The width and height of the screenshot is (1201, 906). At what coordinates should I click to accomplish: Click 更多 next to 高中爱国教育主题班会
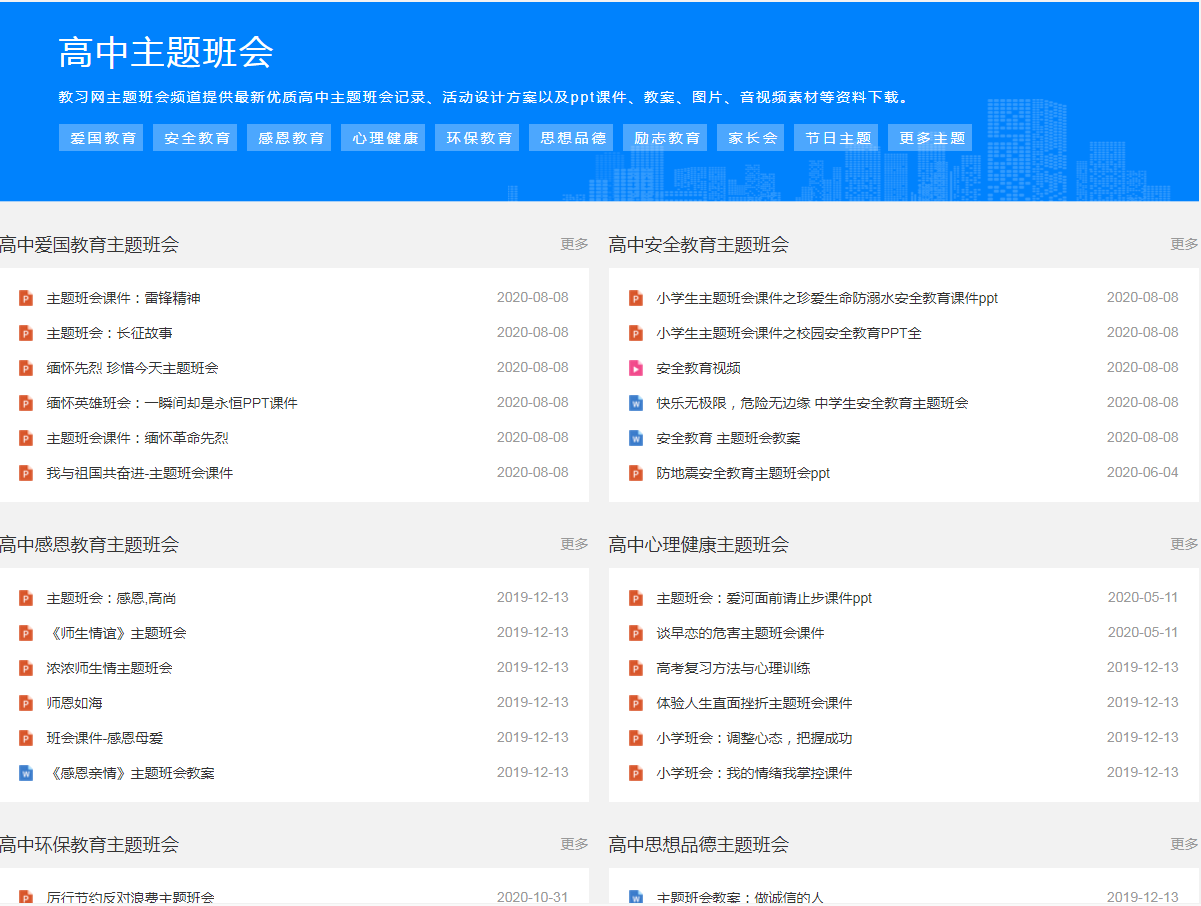[574, 244]
